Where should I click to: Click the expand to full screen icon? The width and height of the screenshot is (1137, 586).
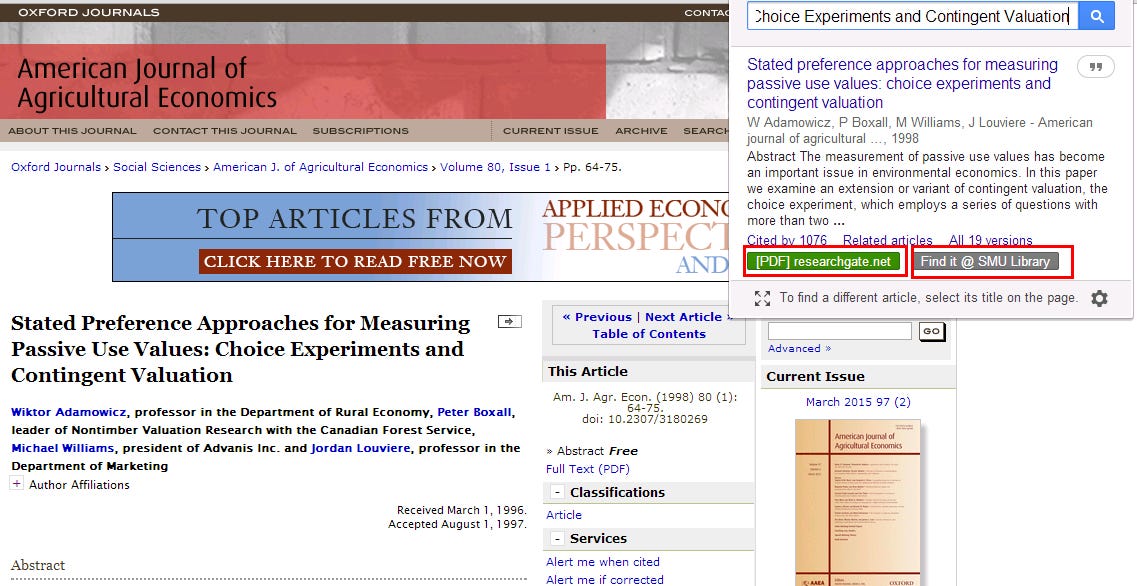[x=762, y=298]
